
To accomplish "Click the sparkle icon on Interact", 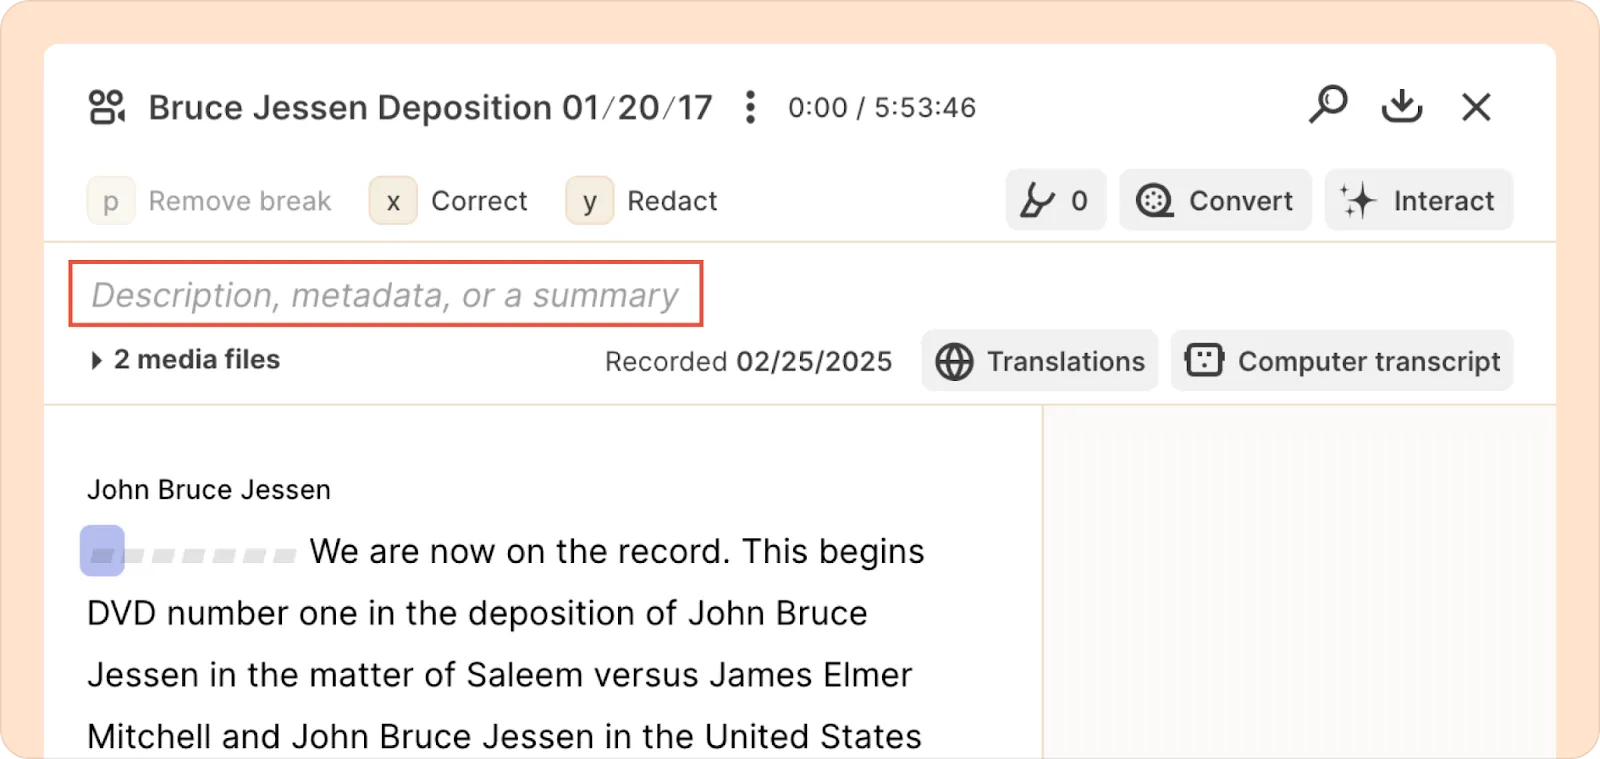I will (1358, 201).
